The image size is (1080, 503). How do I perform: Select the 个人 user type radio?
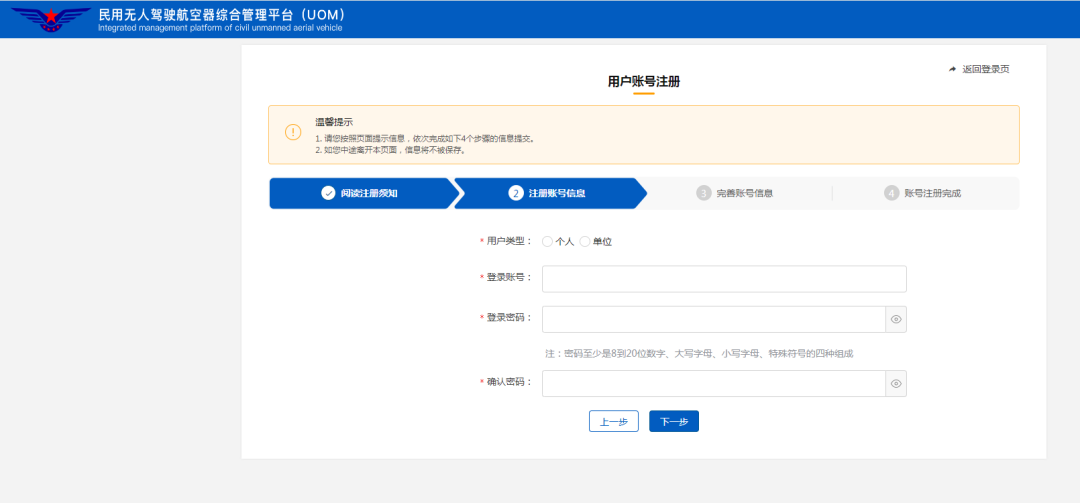point(548,241)
